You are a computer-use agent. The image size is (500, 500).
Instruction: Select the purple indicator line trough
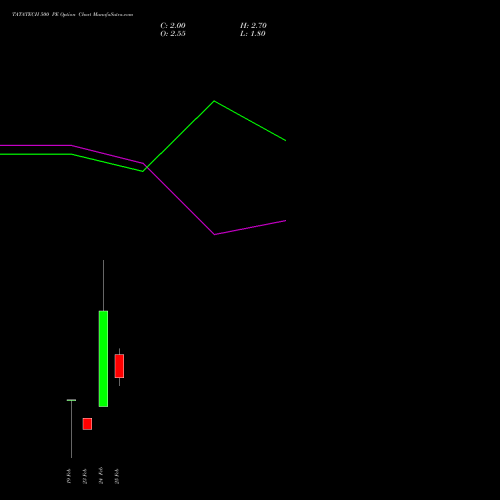(x=214, y=234)
